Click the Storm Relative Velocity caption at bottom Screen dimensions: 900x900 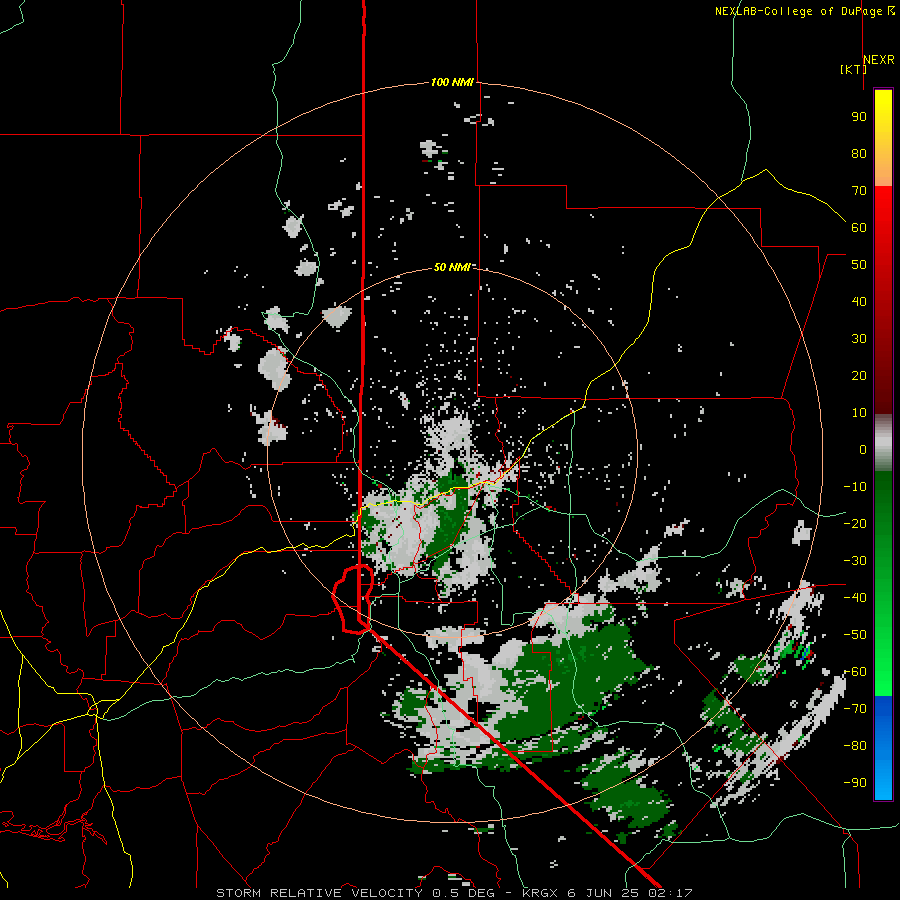454,893
